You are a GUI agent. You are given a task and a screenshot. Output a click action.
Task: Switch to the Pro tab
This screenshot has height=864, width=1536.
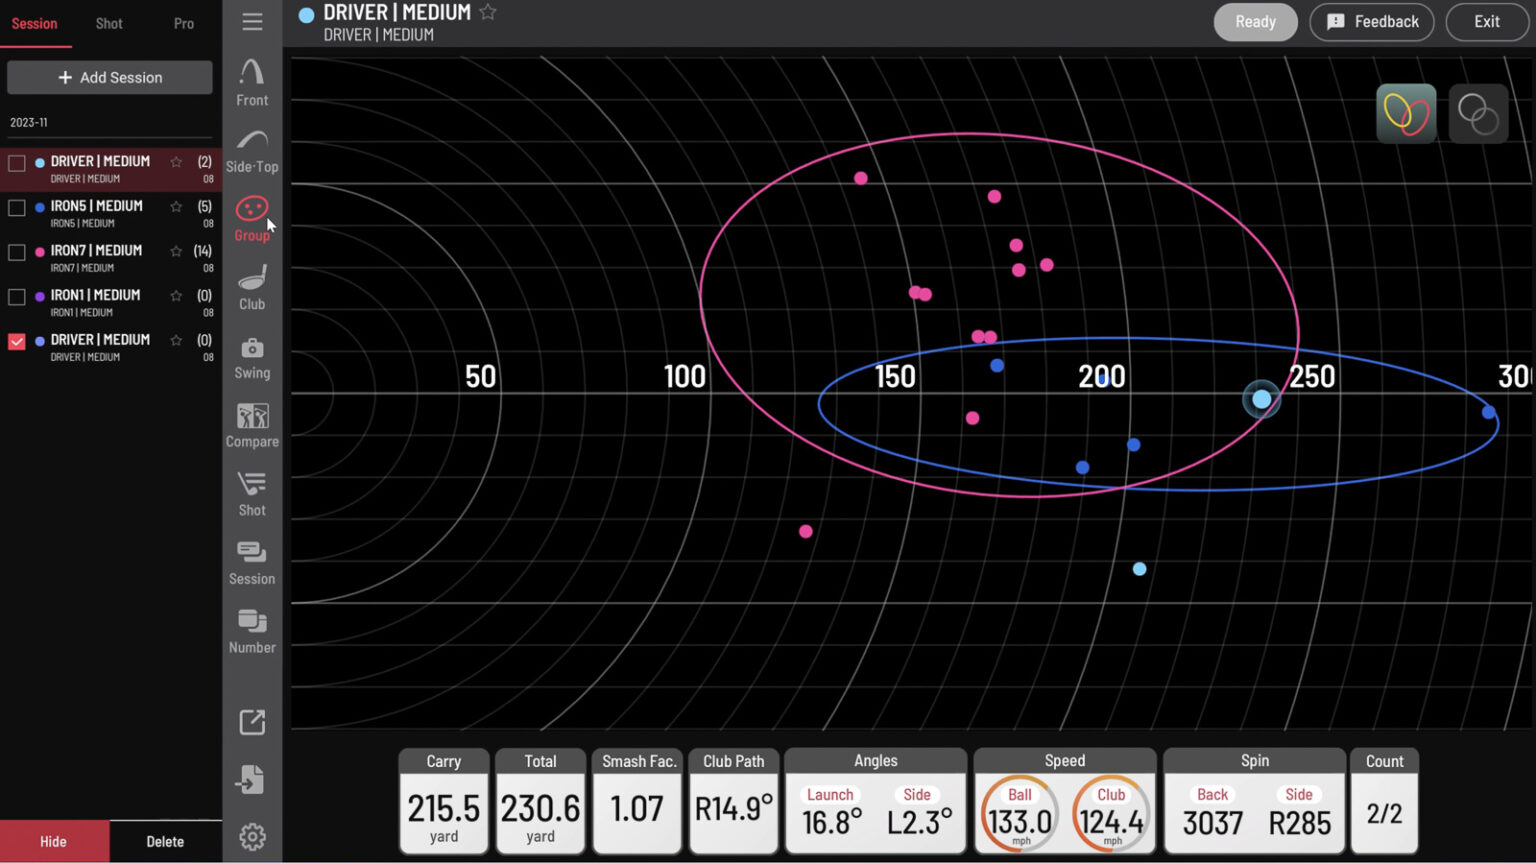click(184, 23)
